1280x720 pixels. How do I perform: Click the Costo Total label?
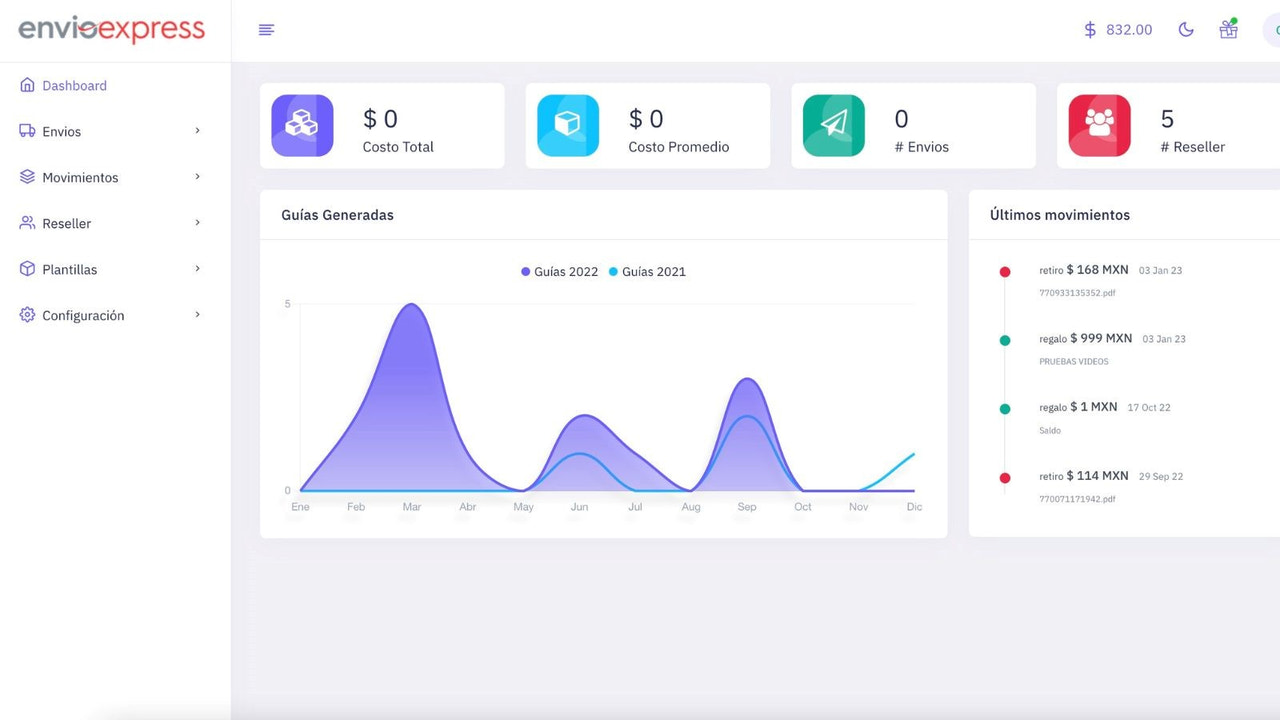(398, 147)
